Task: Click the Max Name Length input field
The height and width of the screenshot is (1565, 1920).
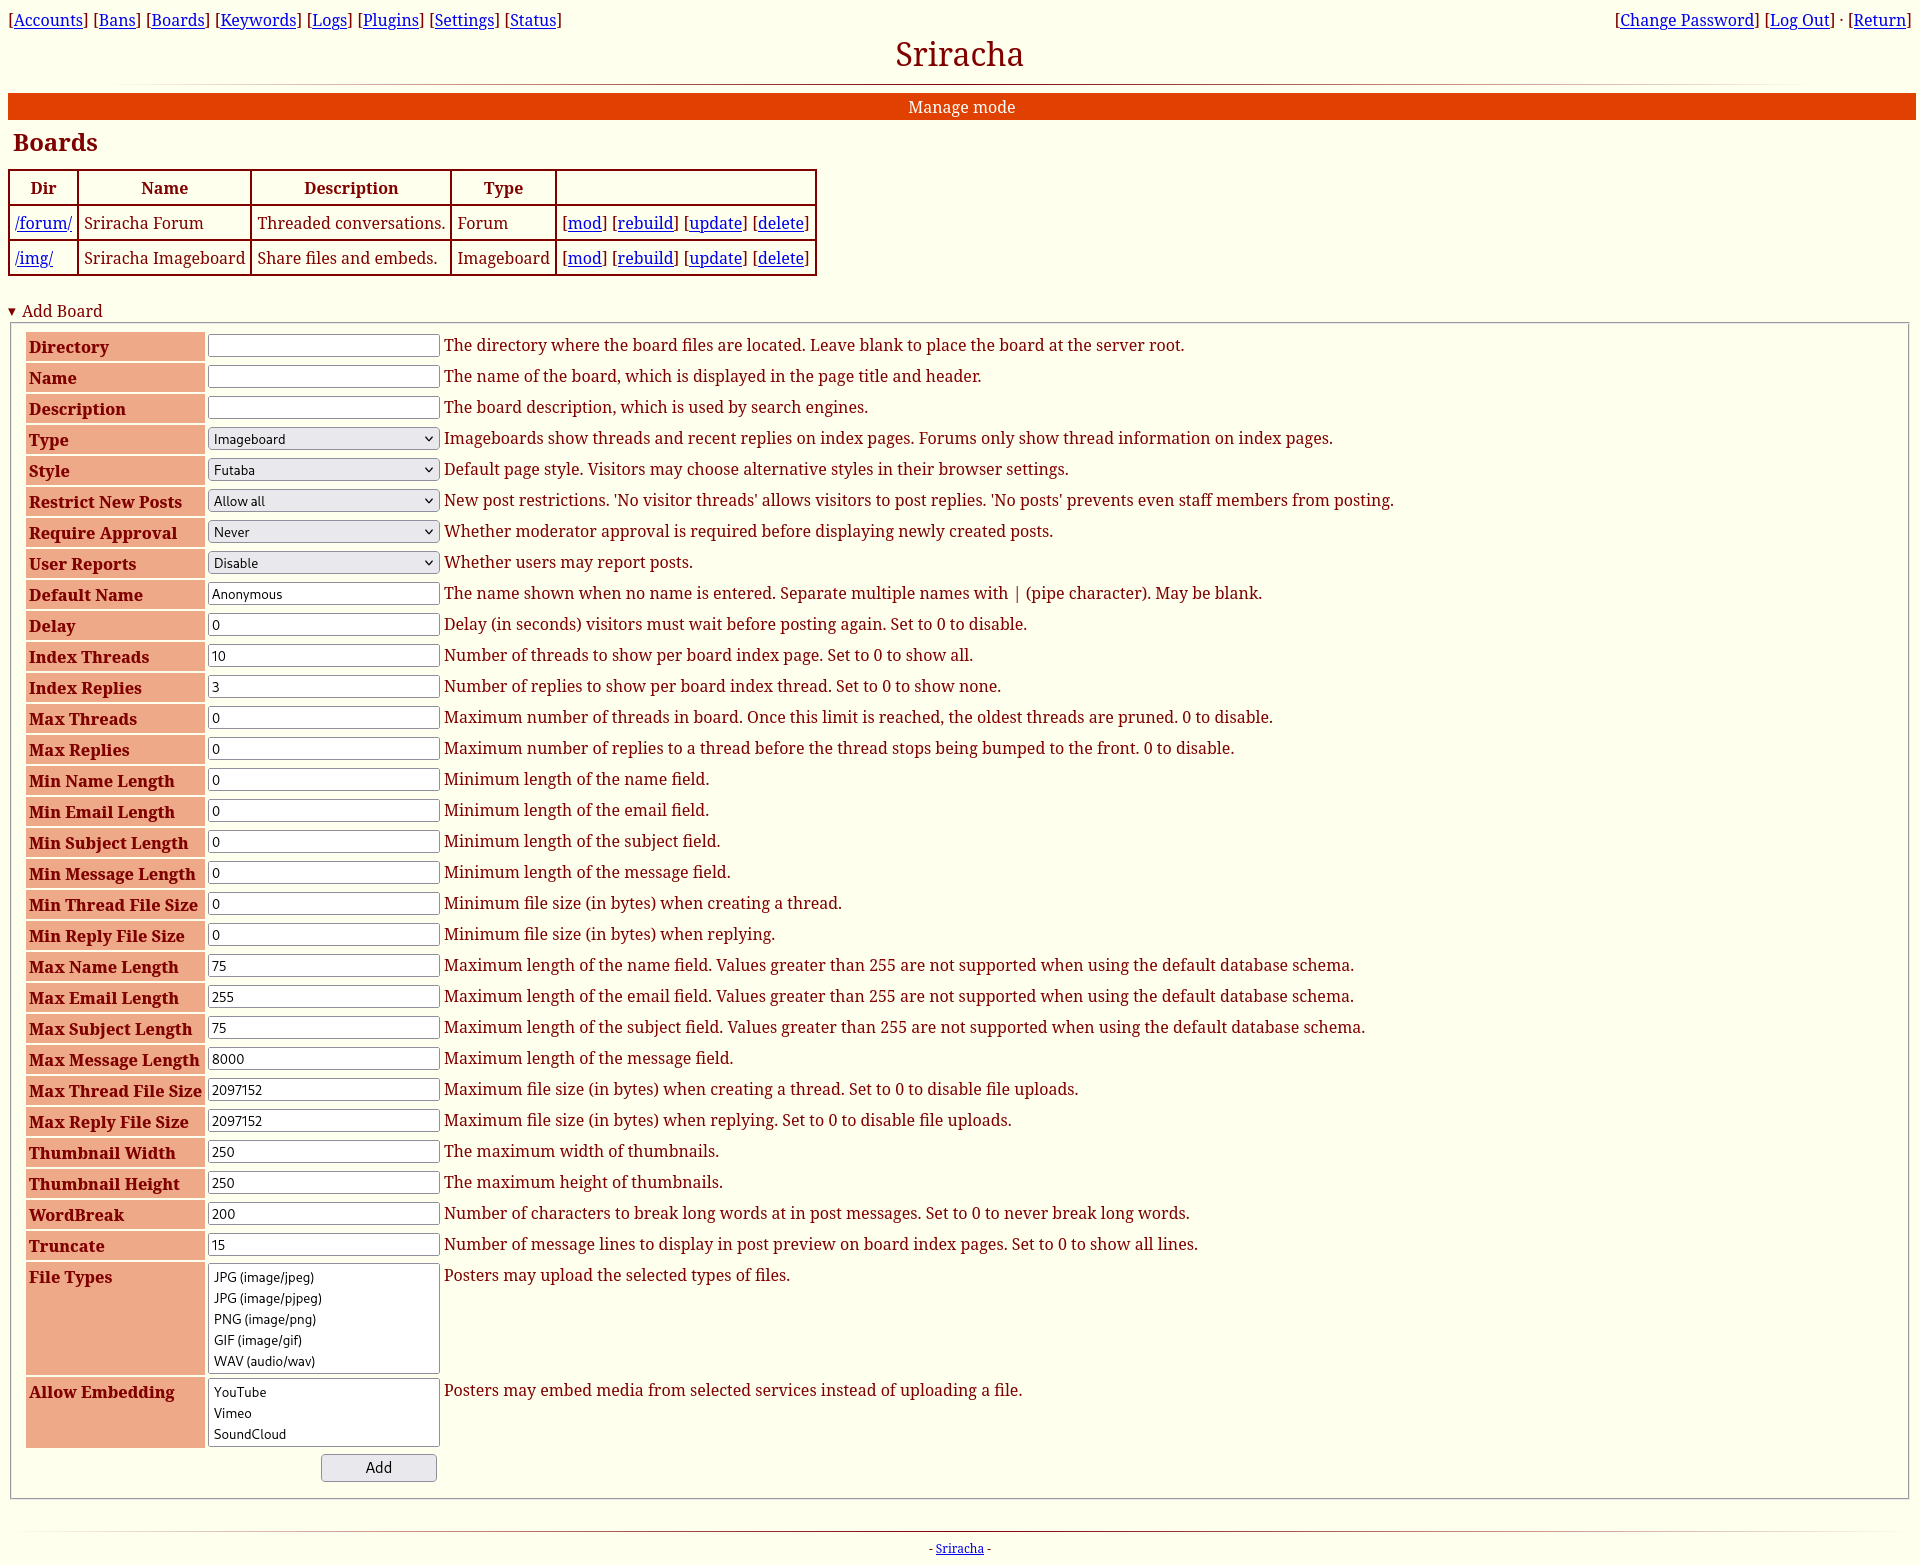Action: point(324,966)
